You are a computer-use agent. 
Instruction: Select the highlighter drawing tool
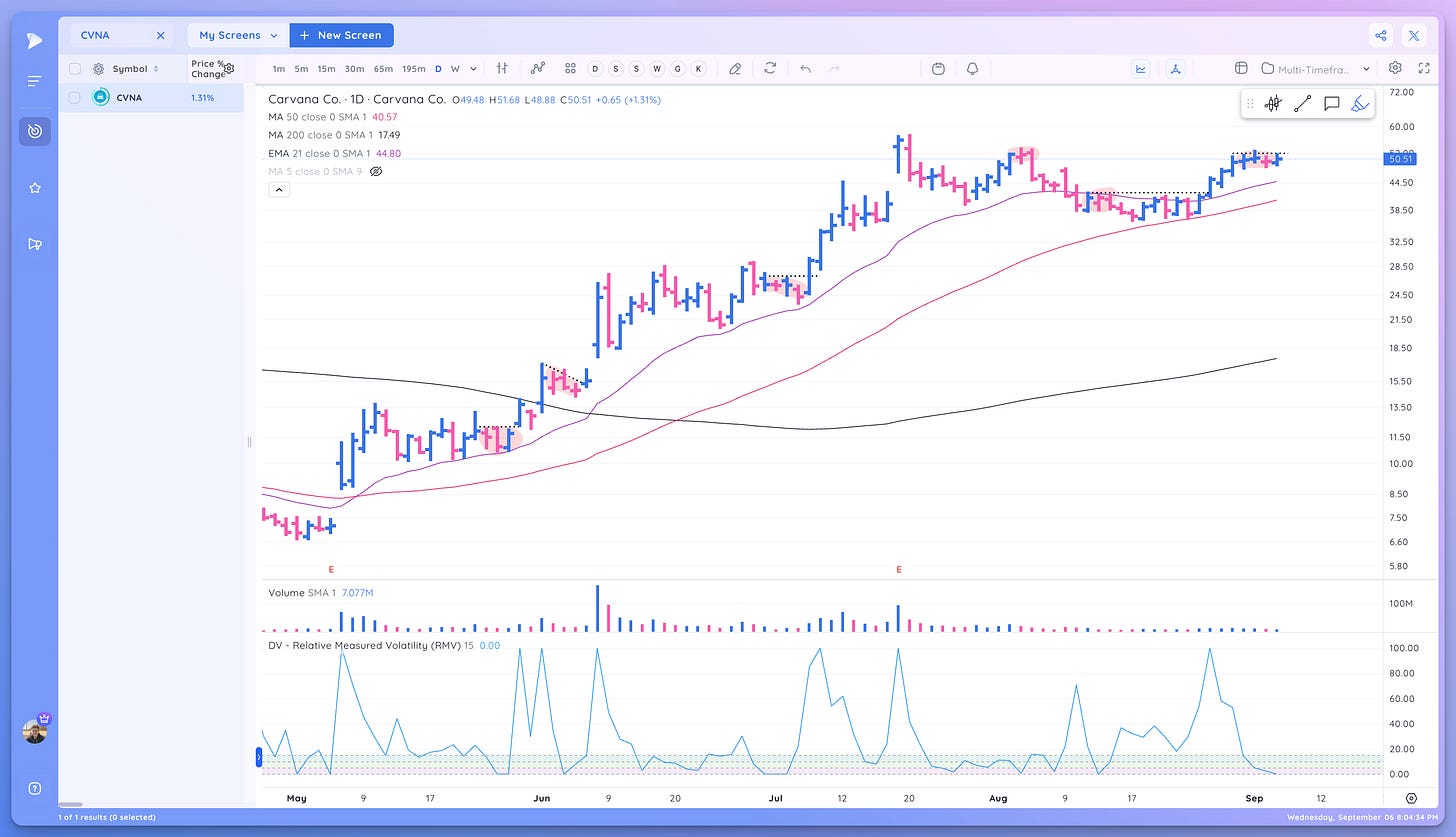point(1359,103)
